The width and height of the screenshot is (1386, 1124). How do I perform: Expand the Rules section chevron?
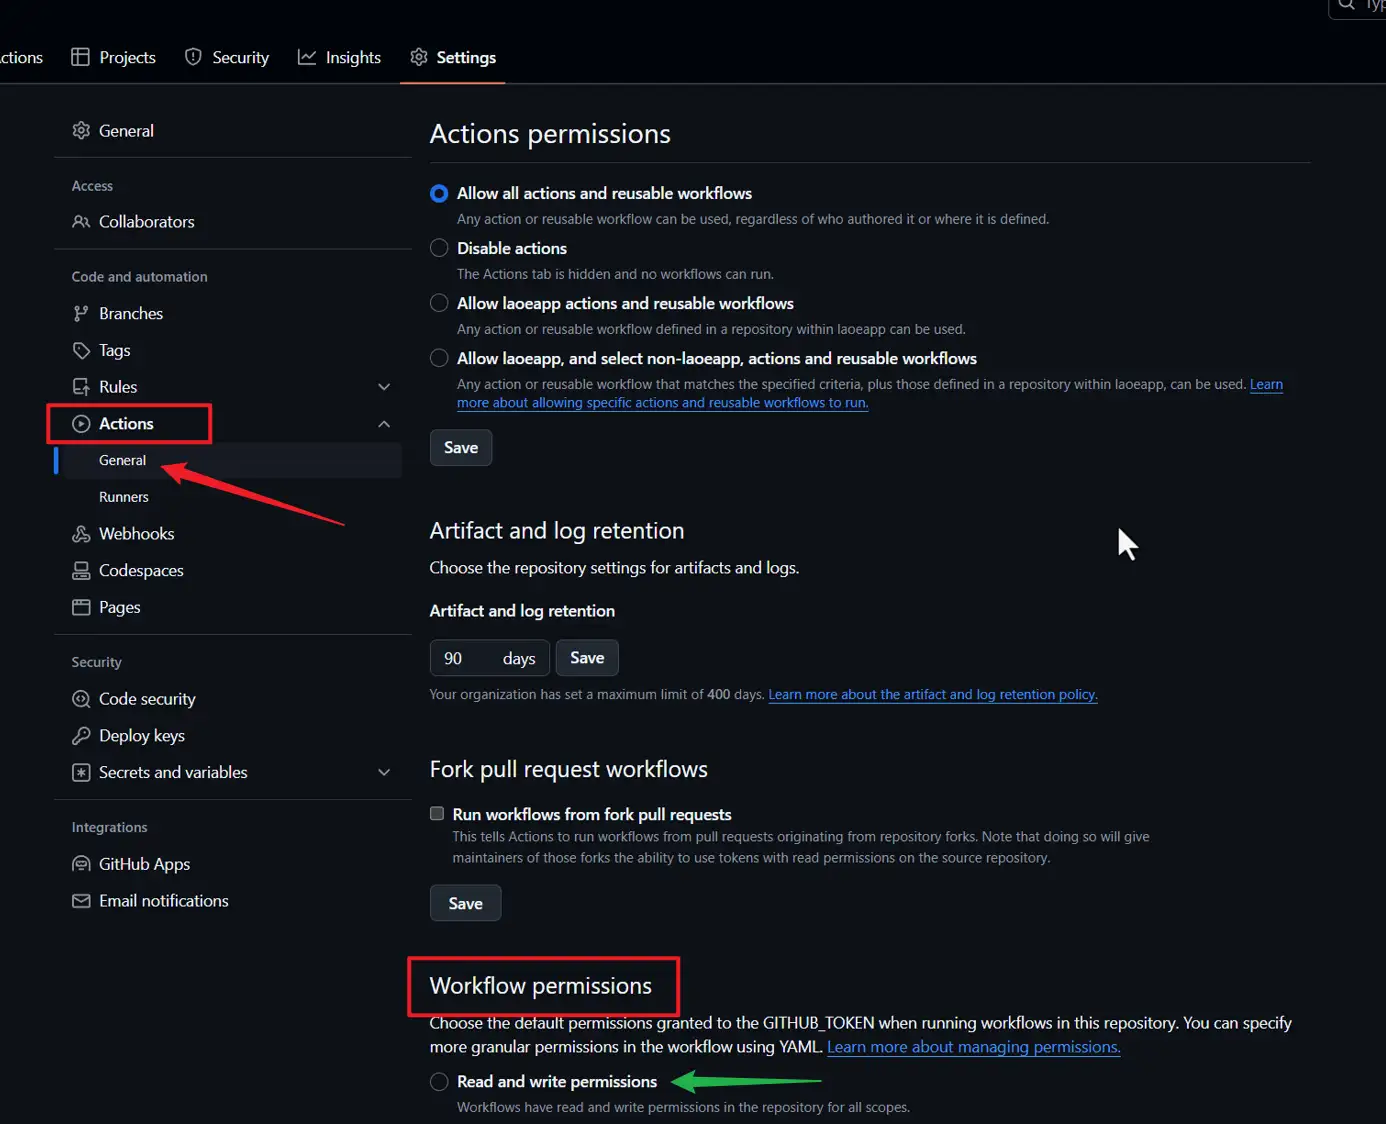384,387
